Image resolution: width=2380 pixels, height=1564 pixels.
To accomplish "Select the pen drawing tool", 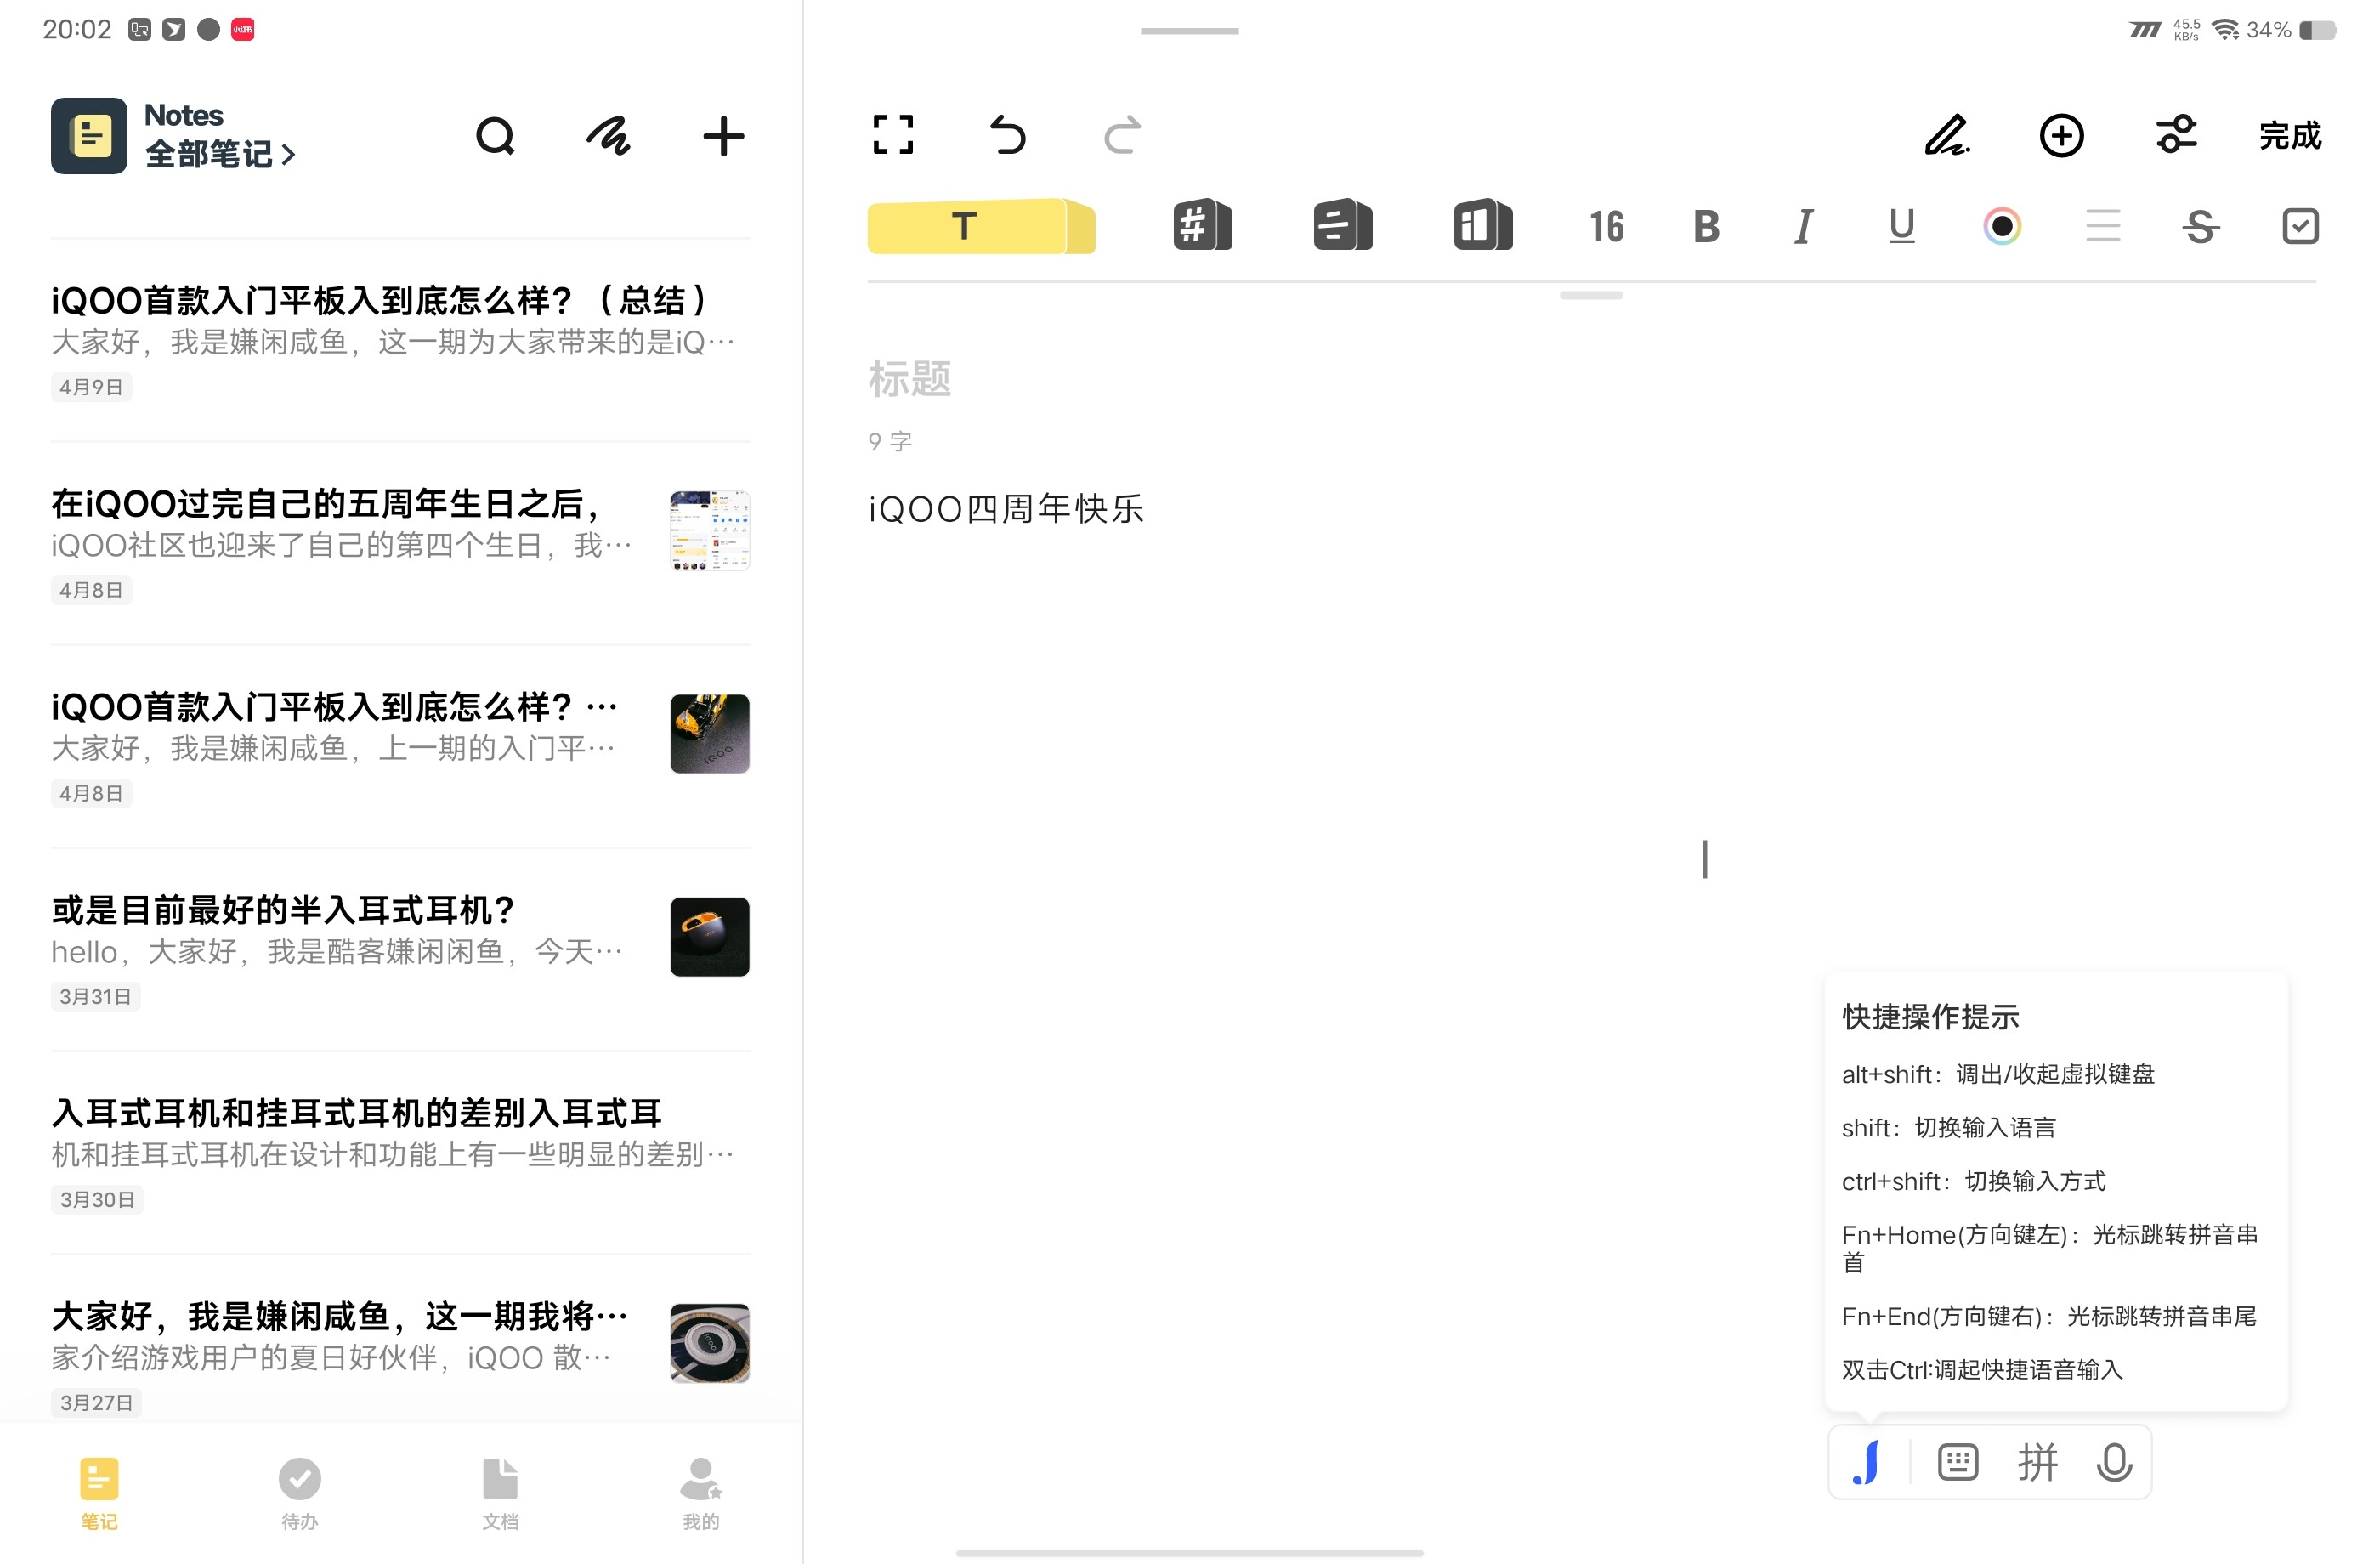I will (x=1946, y=135).
